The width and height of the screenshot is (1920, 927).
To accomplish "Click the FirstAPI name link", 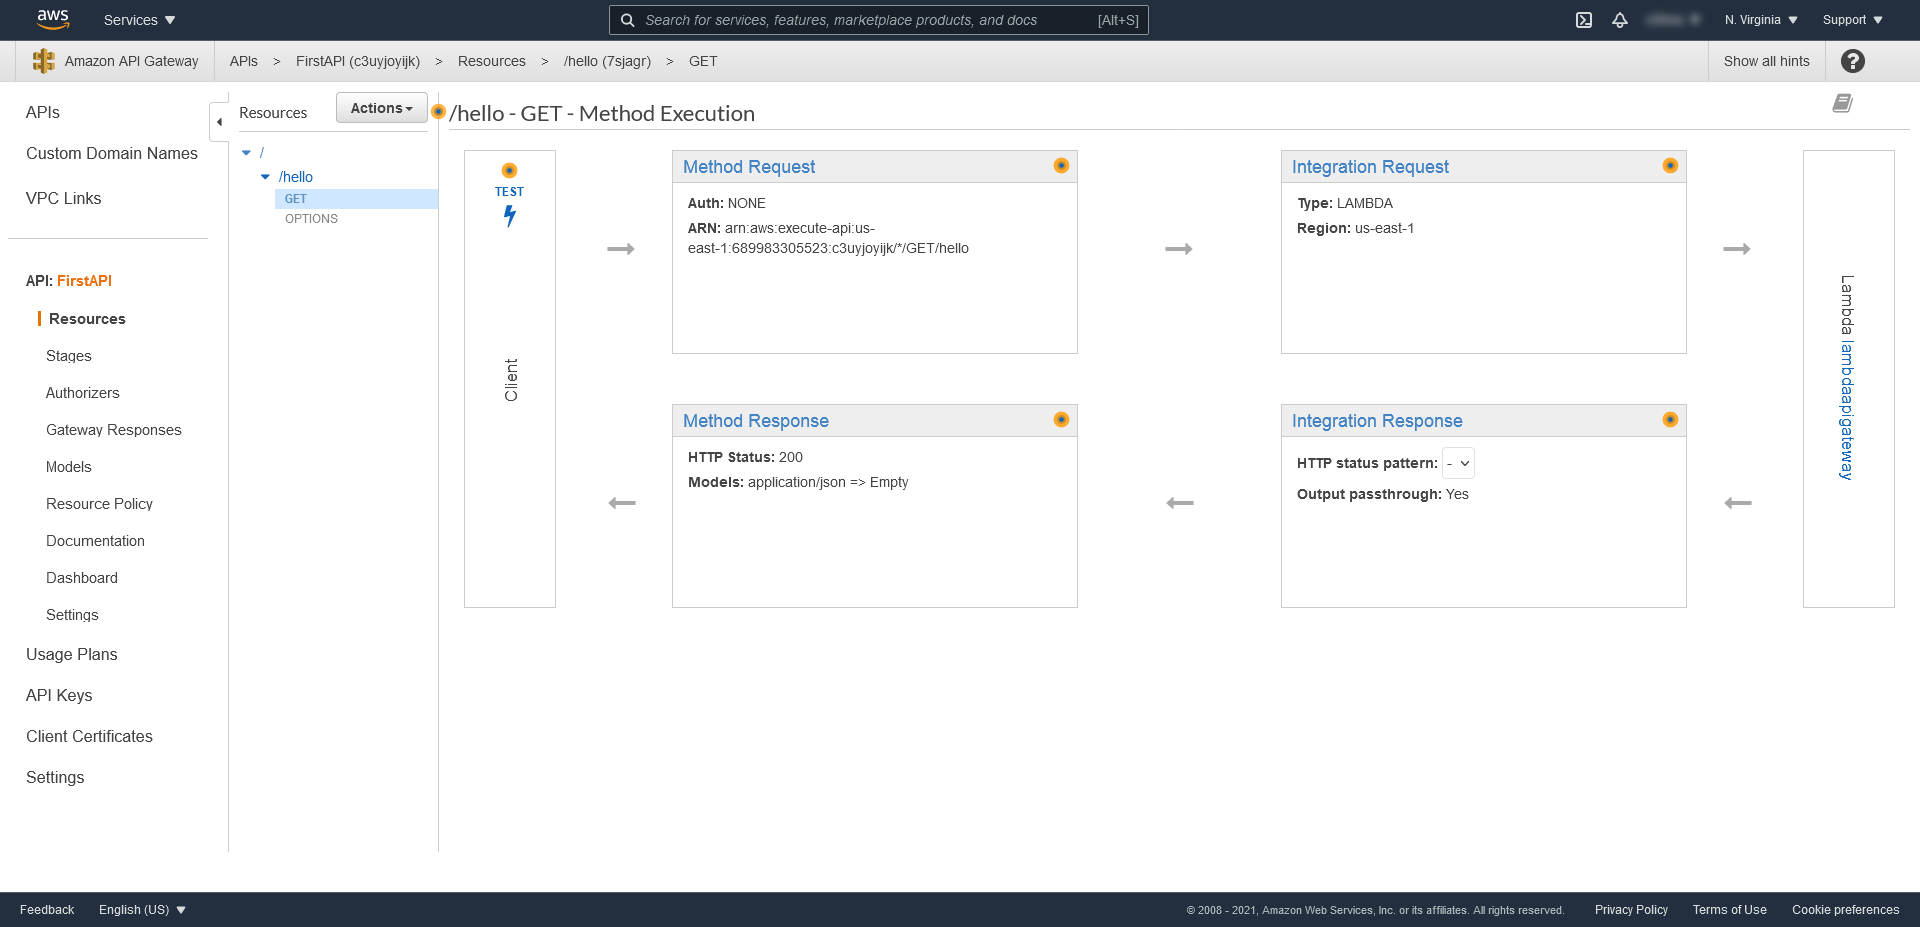I will [84, 281].
